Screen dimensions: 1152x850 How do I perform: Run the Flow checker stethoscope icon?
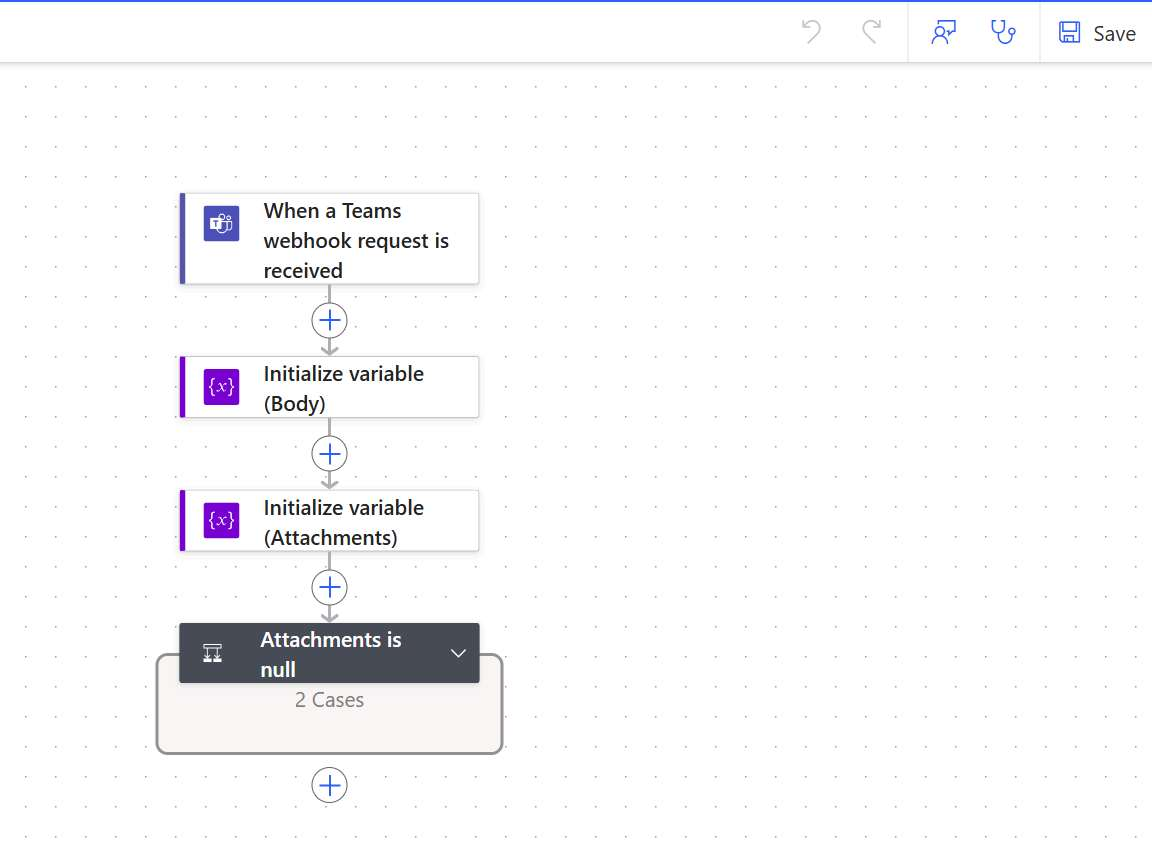tap(1003, 32)
